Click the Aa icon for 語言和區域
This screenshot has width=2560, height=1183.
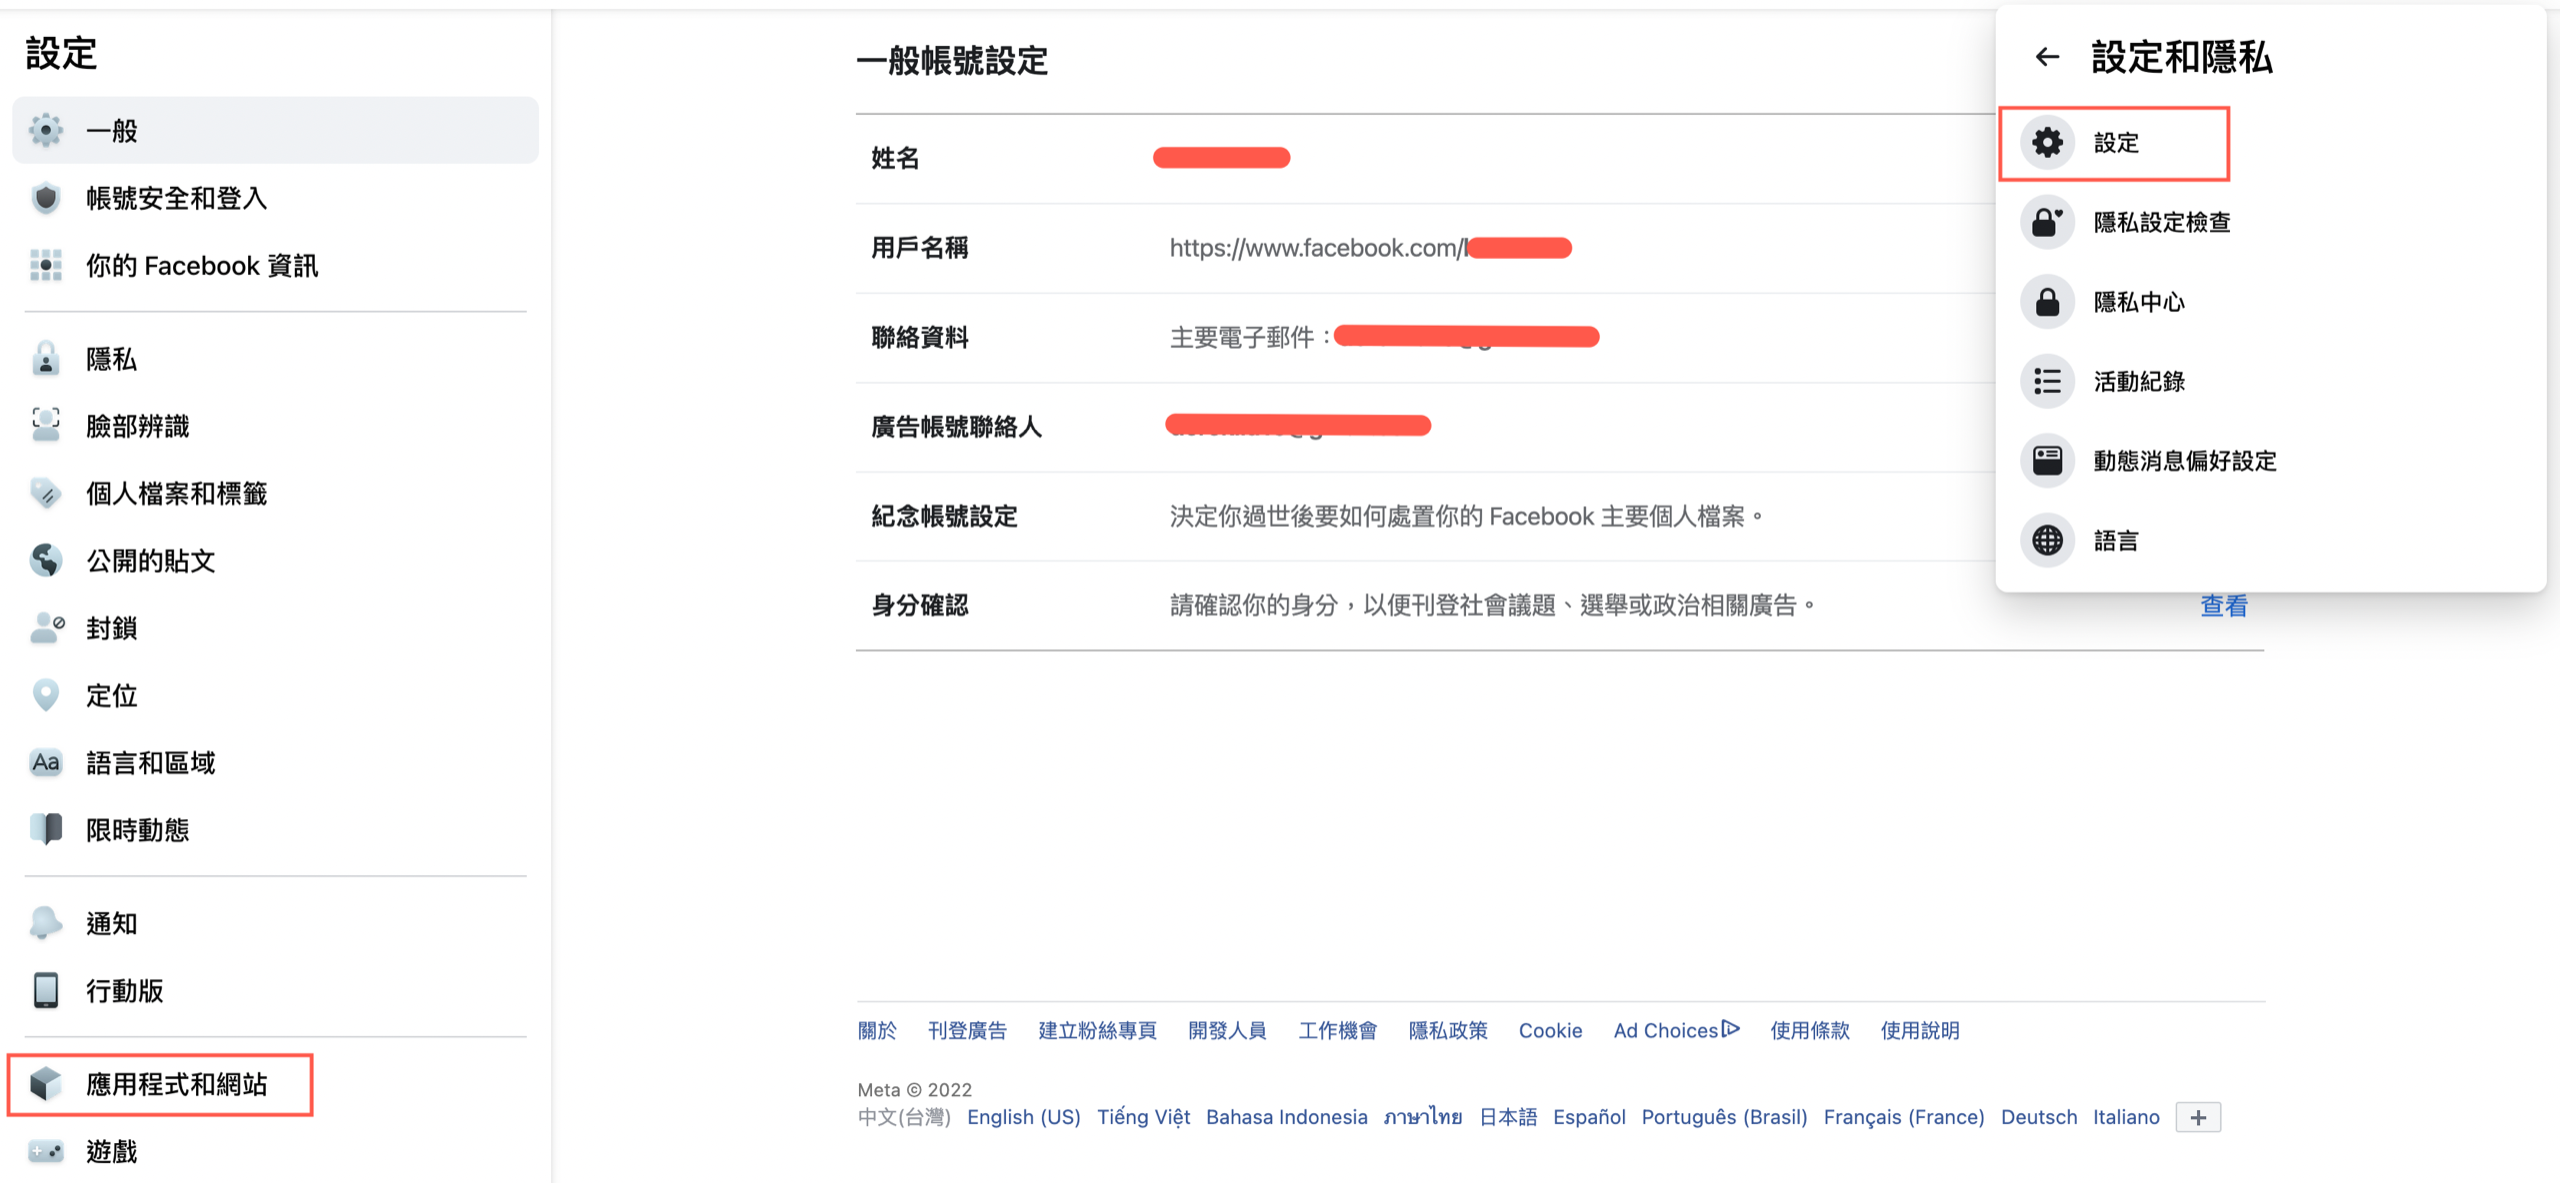click(46, 762)
